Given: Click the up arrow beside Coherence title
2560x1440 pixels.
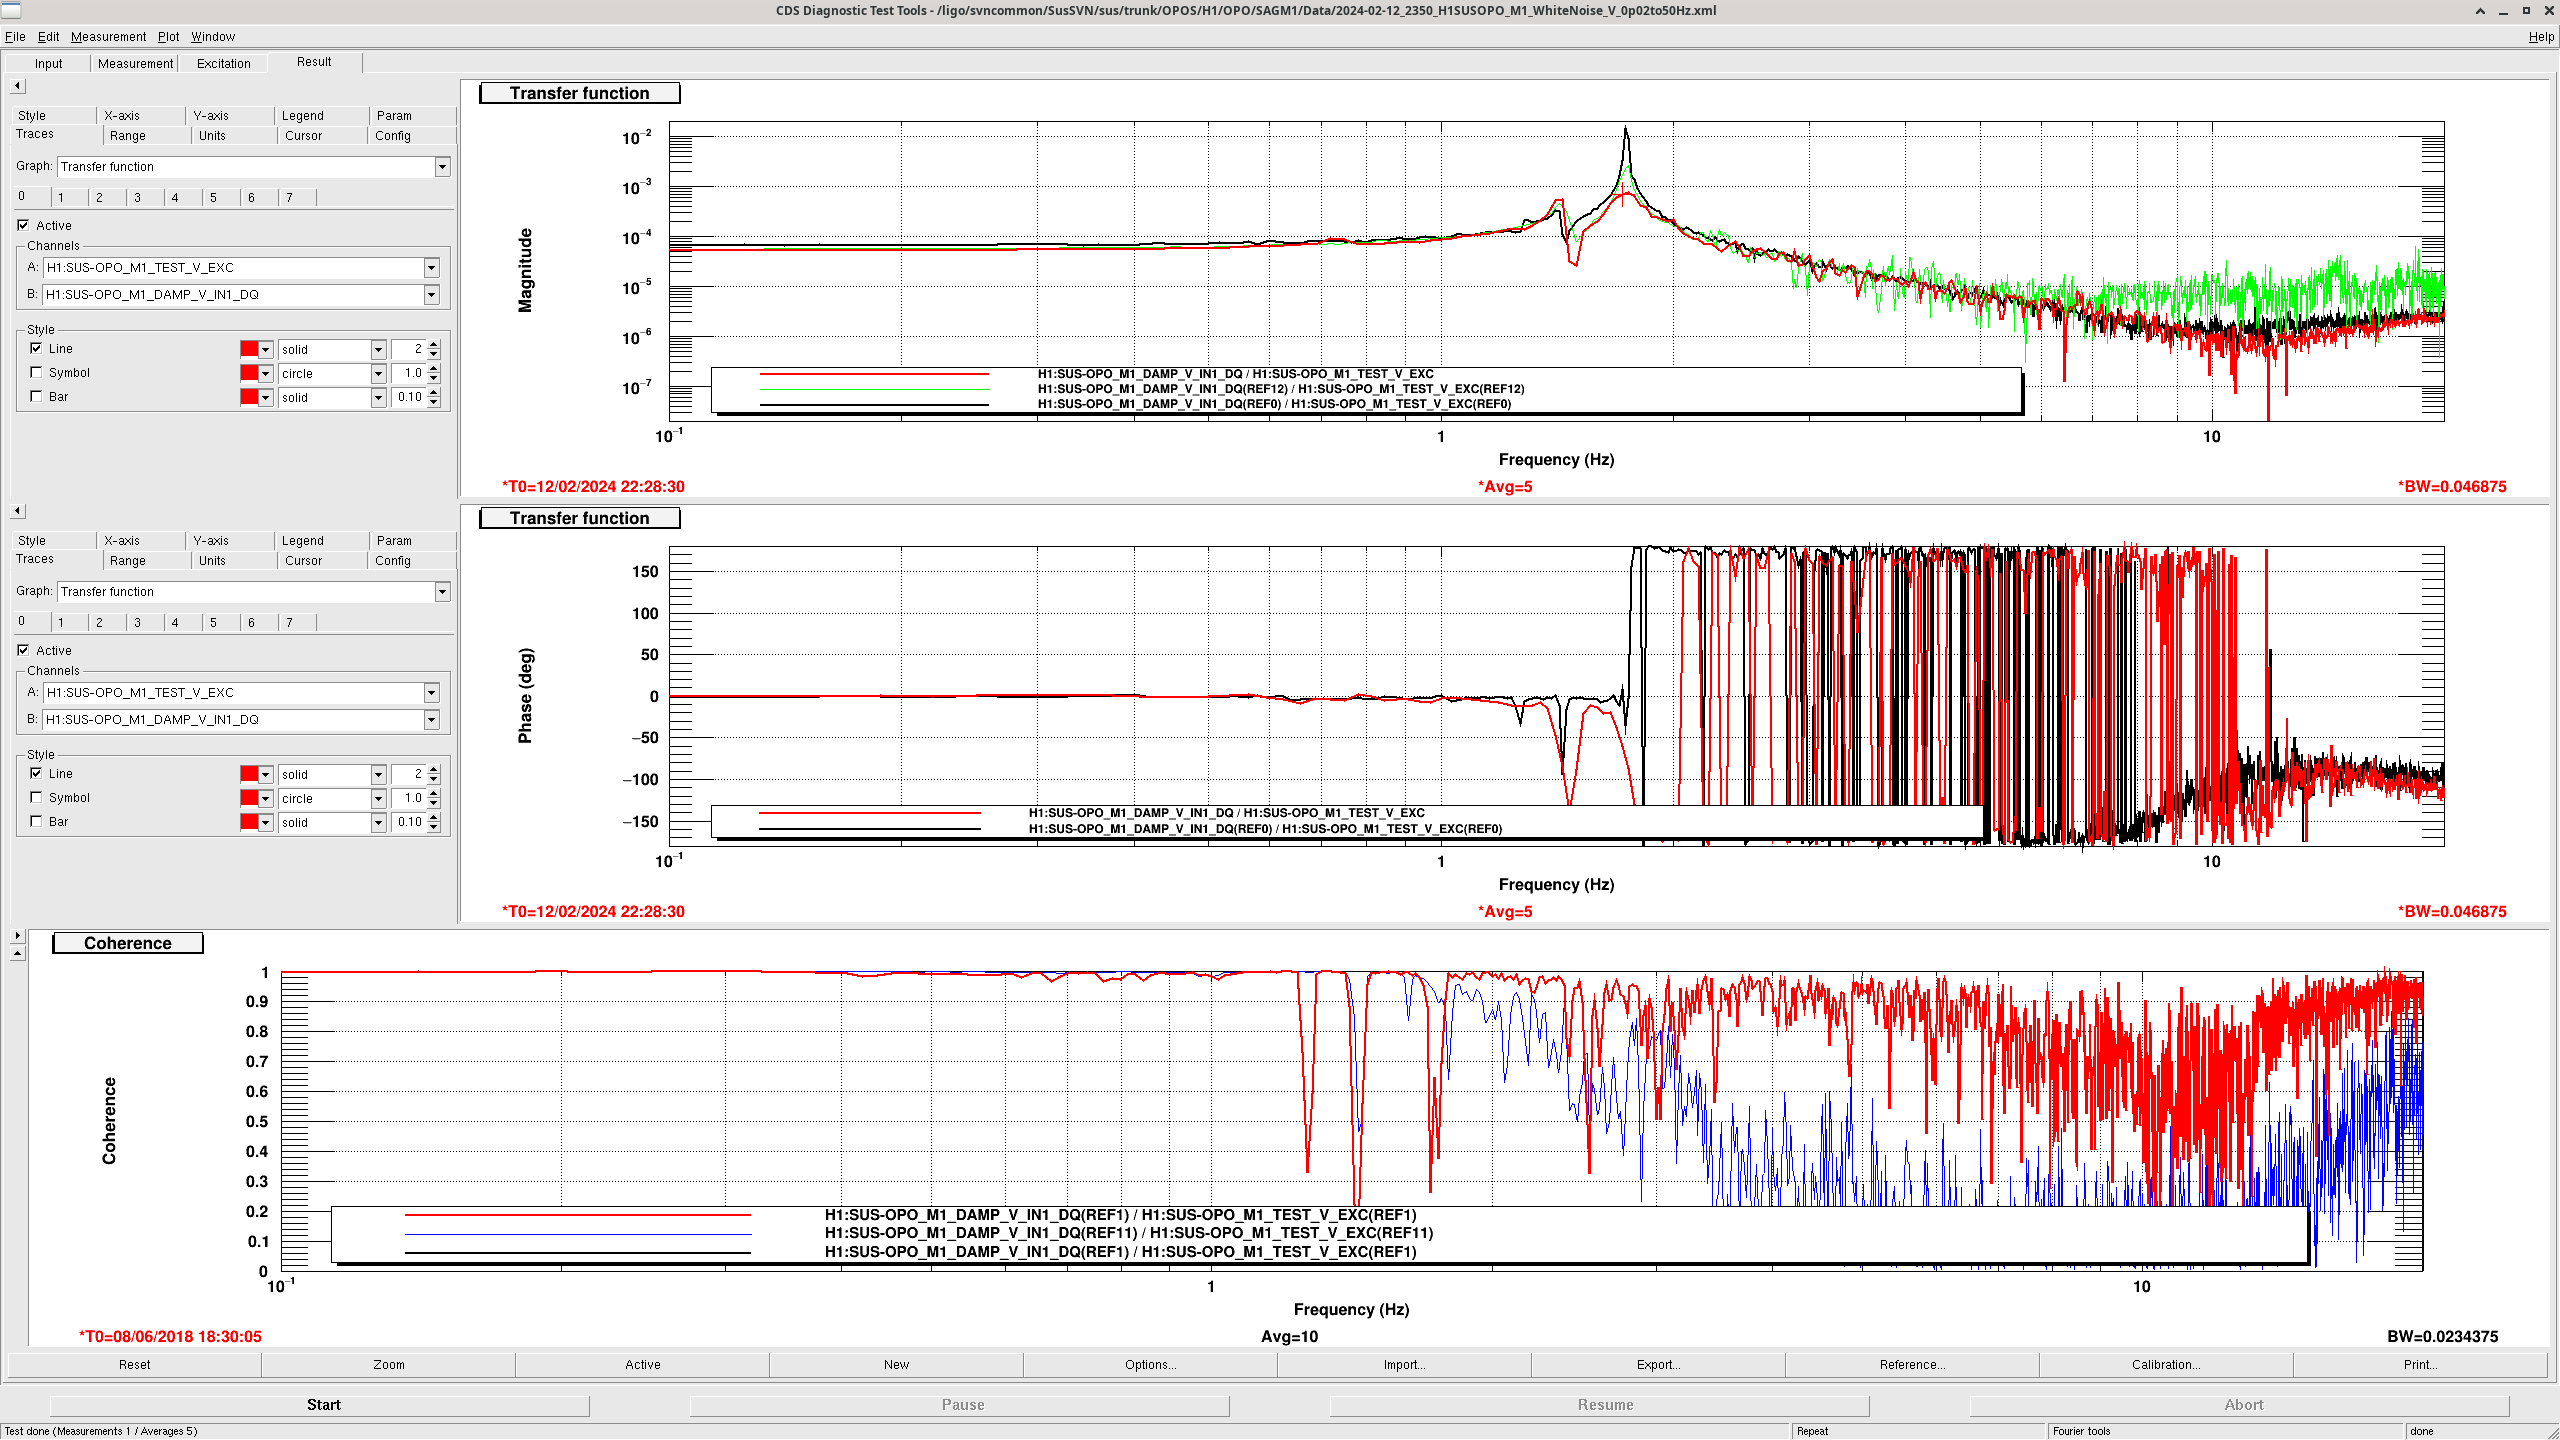Looking at the screenshot, I should tap(17, 954).
